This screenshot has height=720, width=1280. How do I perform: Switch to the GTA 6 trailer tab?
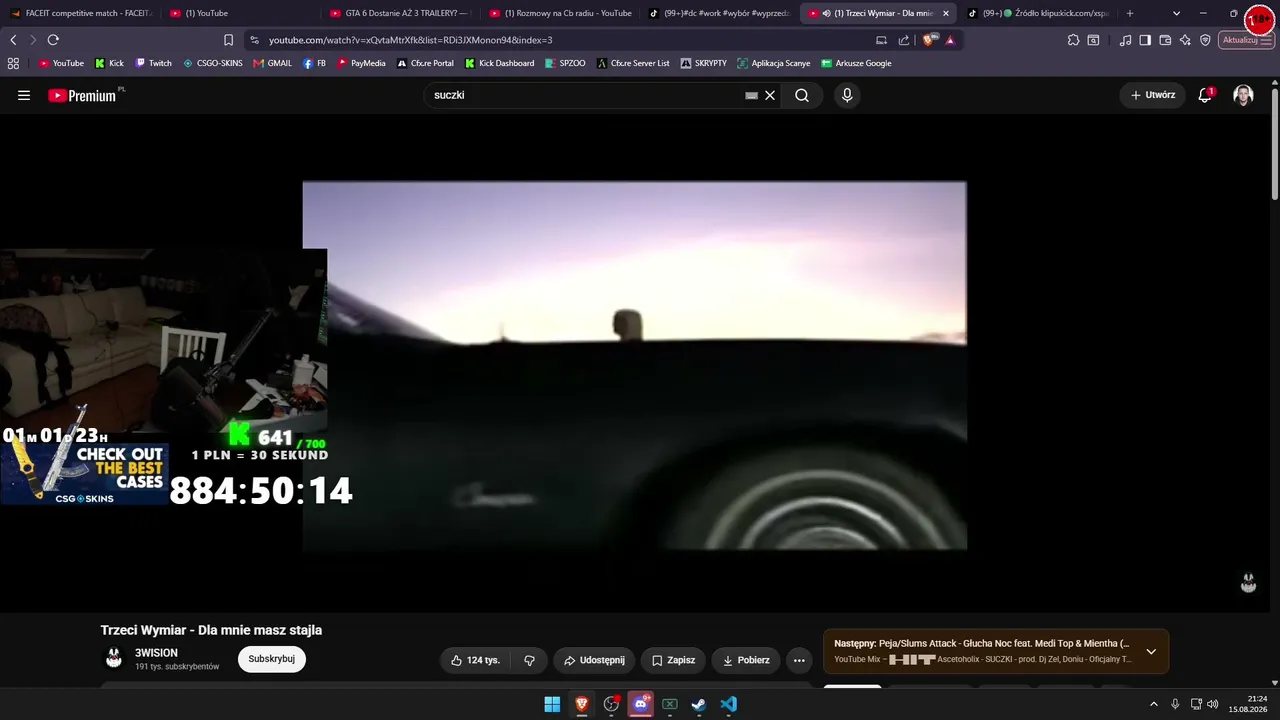pyautogui.click(x=400, y=13)
